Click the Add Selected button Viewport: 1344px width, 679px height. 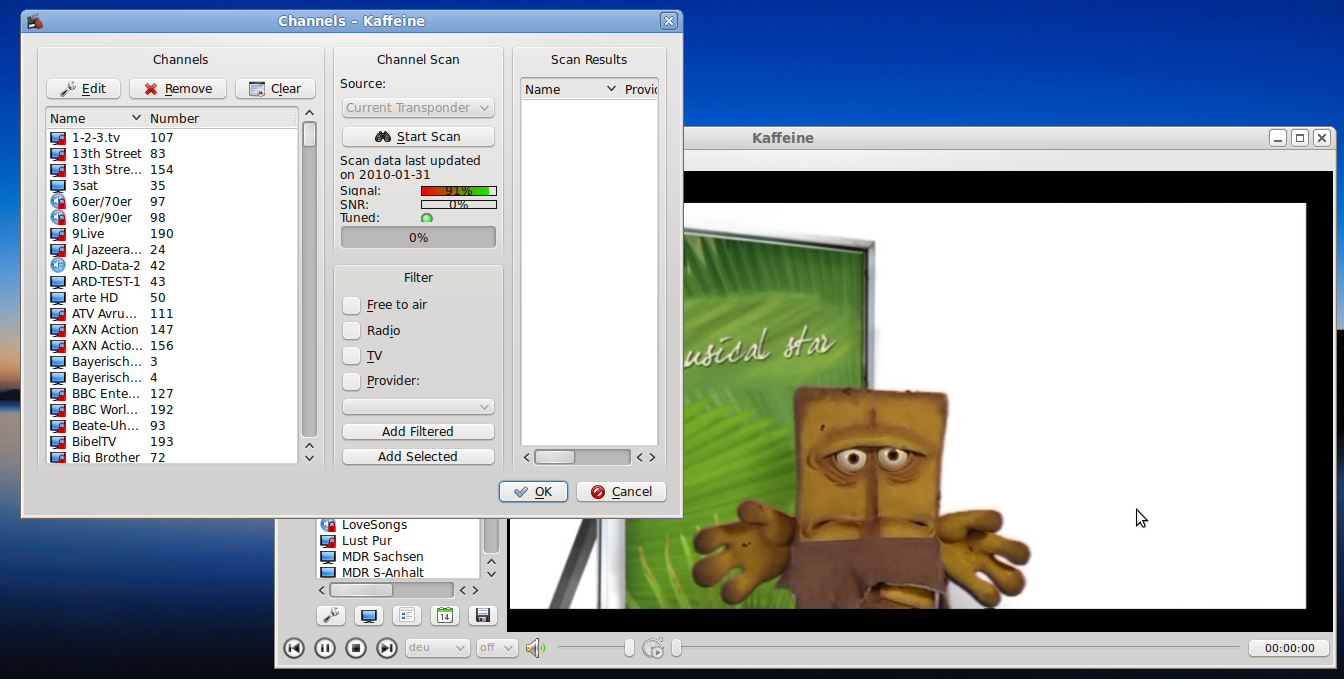click(x=418, y=457)
